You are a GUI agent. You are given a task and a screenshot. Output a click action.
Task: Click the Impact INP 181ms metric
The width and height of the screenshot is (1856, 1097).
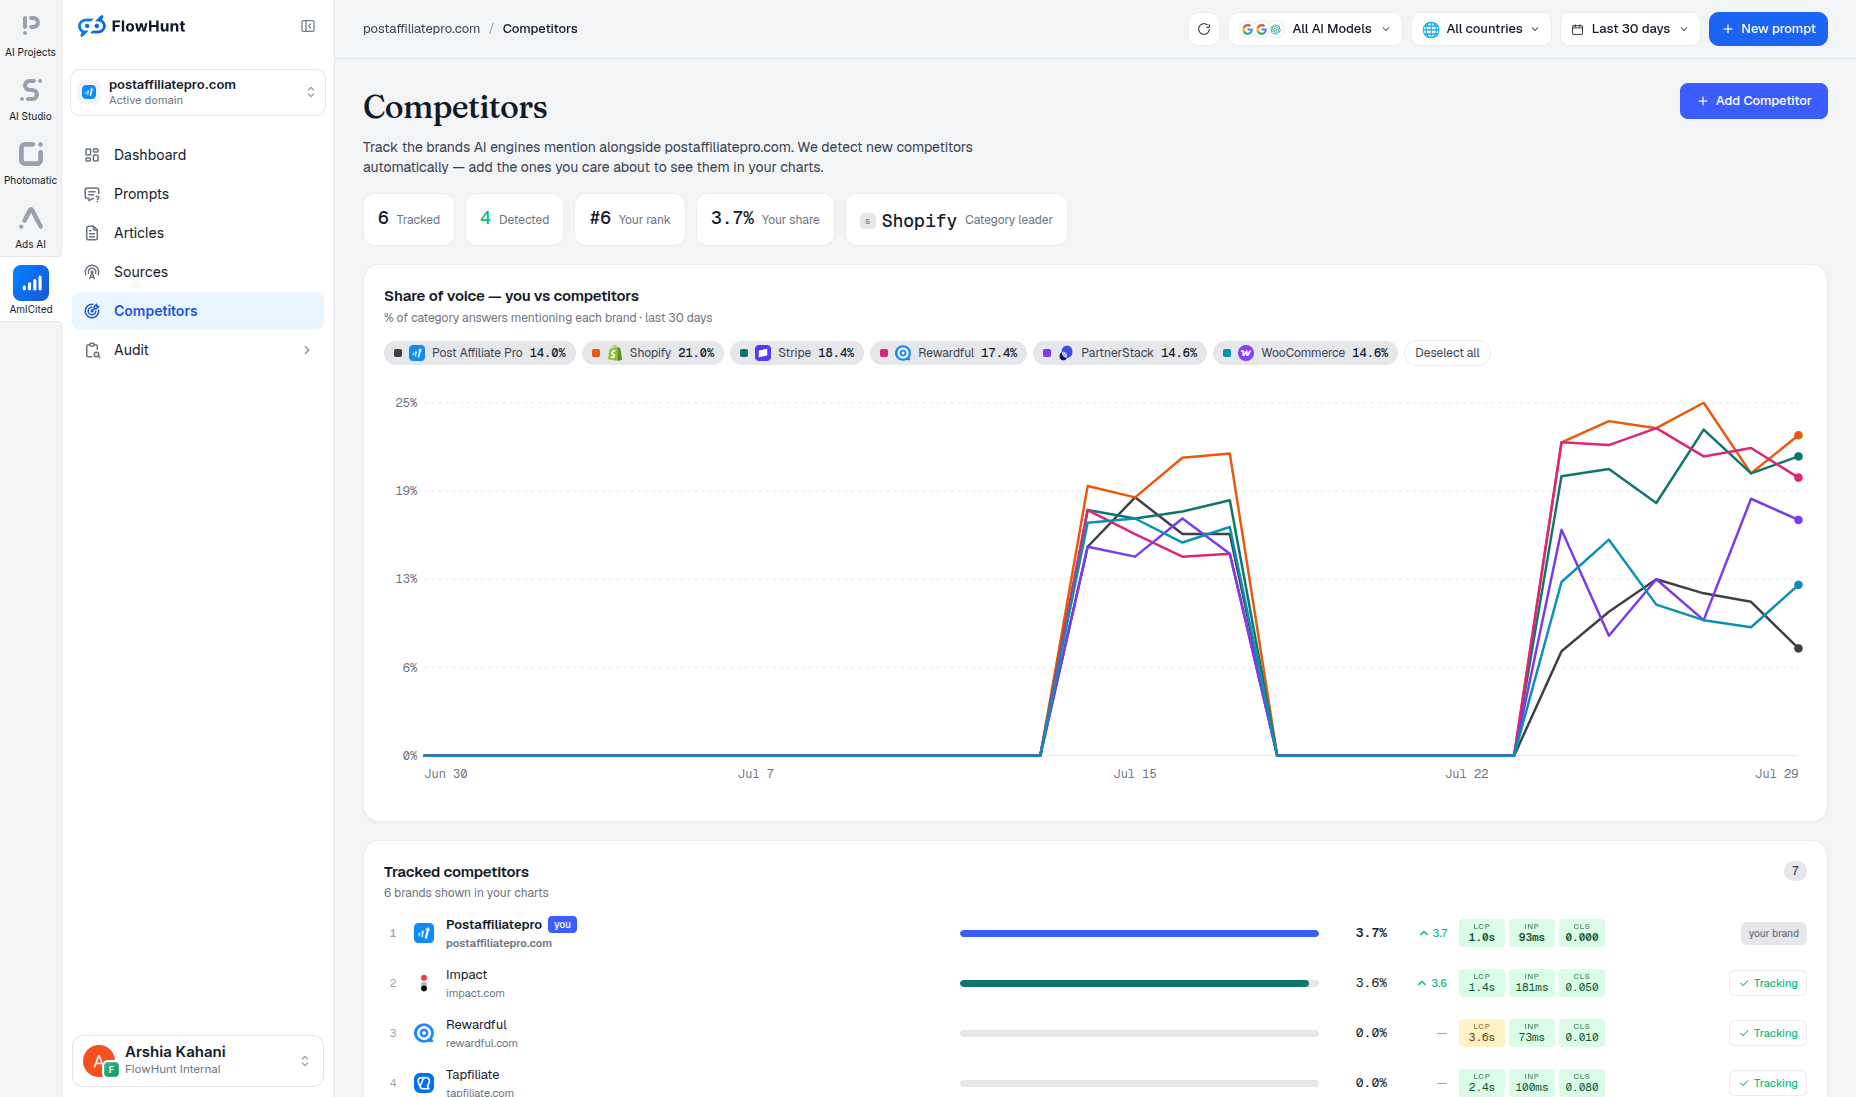tap(1532, 983)
